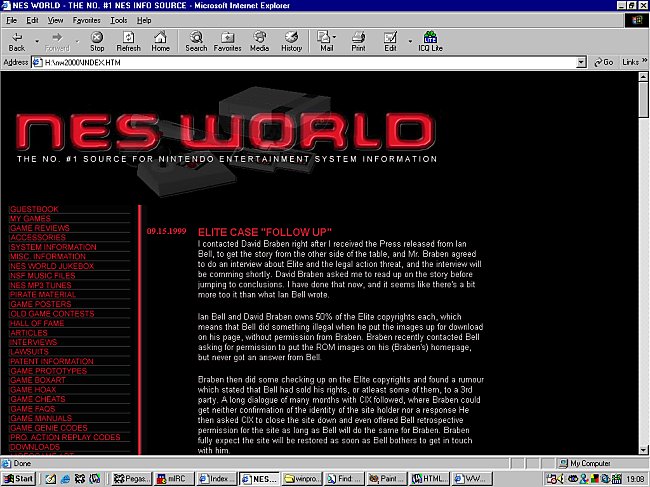Show the History panel
This screenshot has height=487, width=650.
[291, 41]
